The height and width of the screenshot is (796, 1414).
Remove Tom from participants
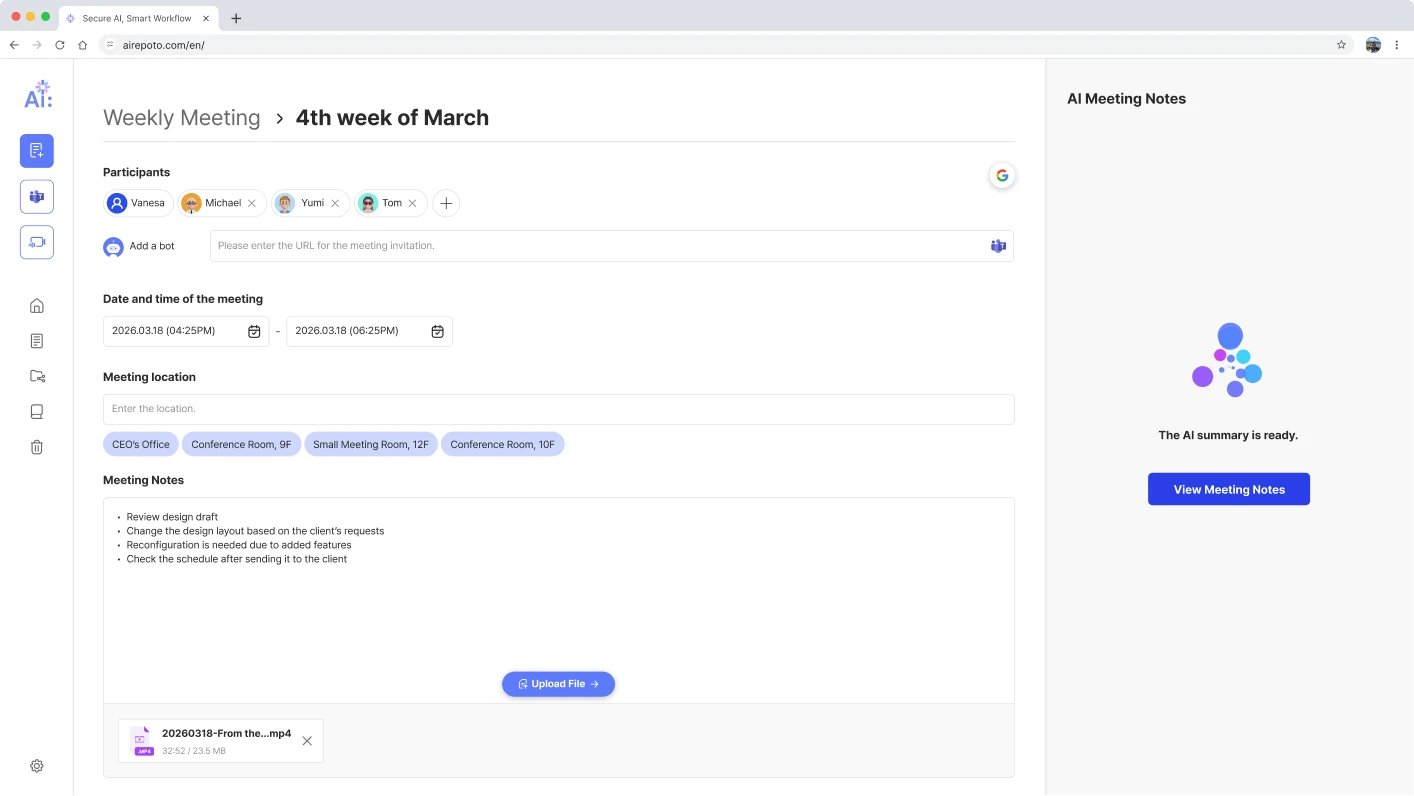coord(412,203)
